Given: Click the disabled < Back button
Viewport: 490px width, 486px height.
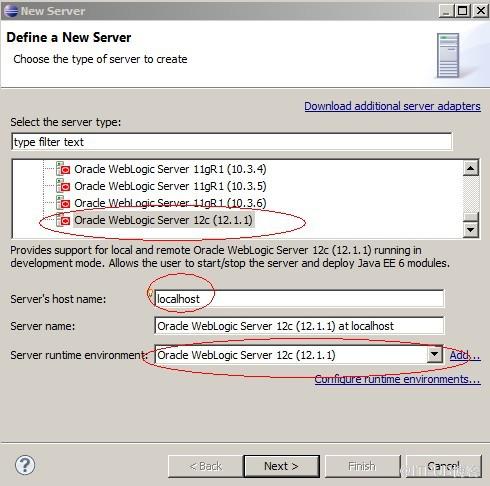Looking at the screenshot, I should pyautogui.click(x=206, y=466).
